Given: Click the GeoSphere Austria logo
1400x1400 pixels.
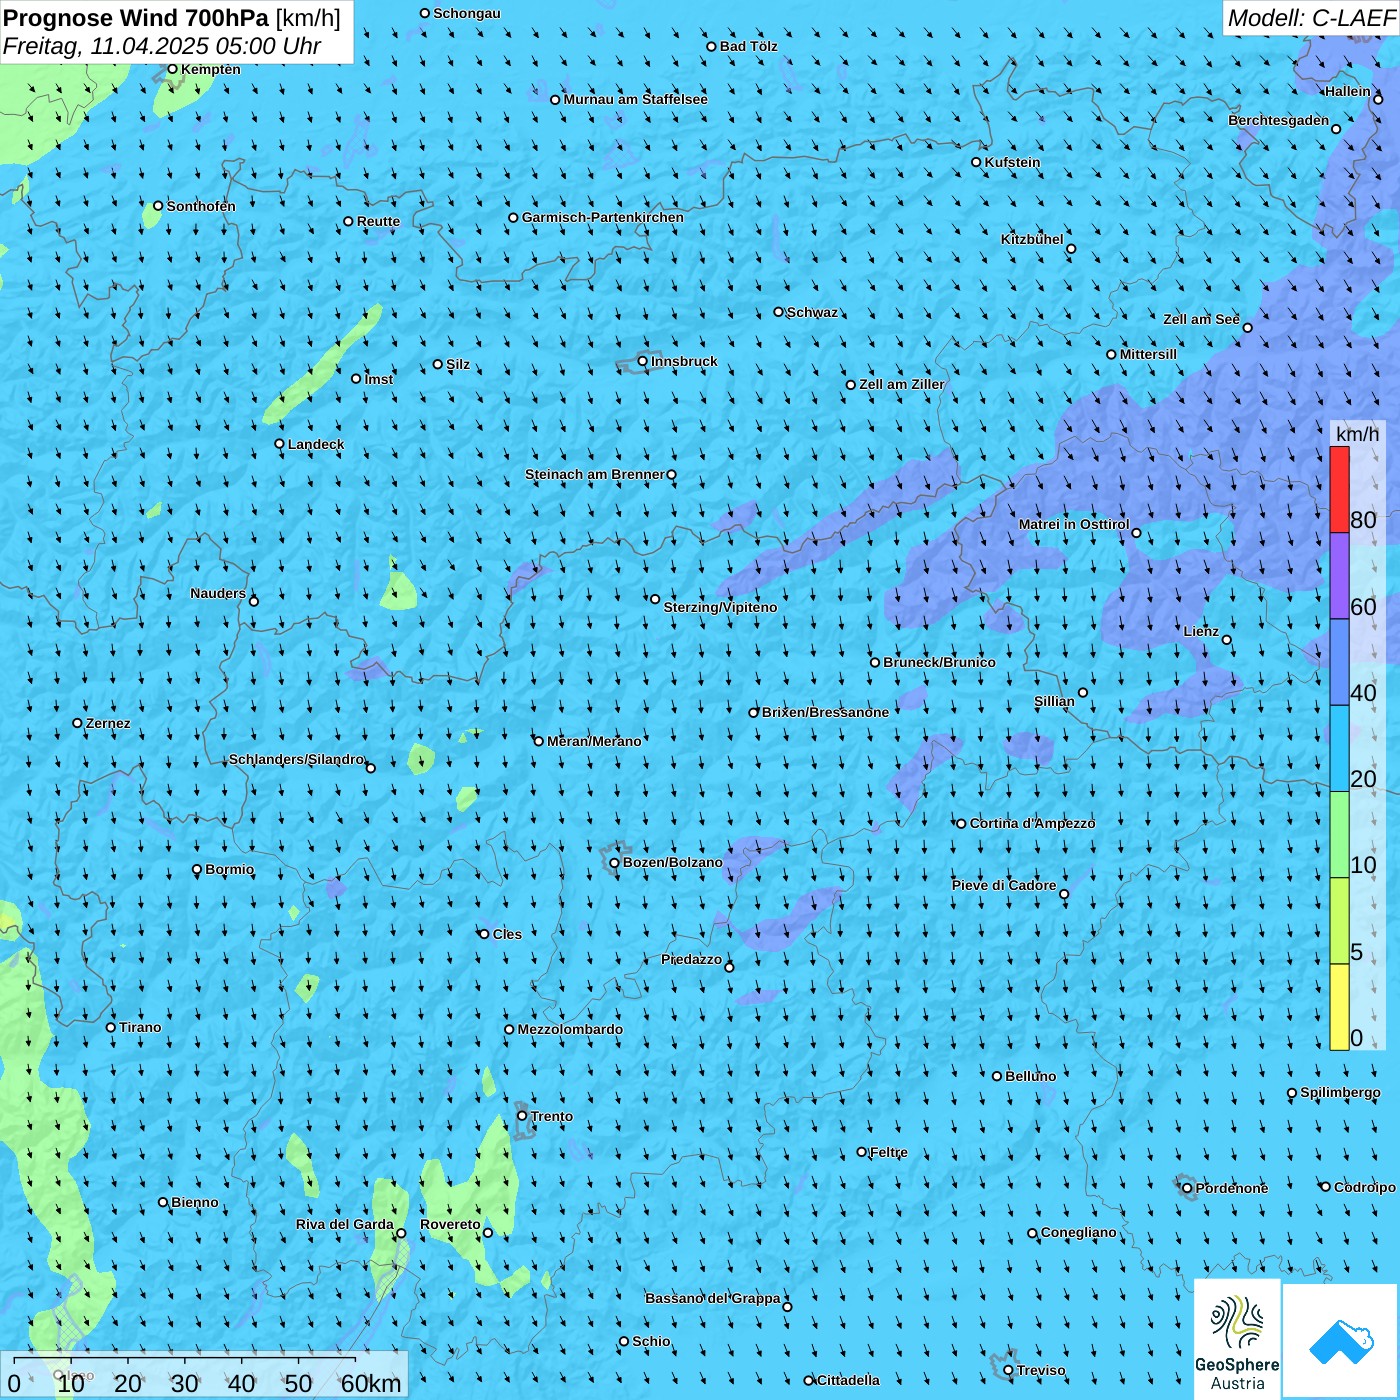Looking at the screenshot, I should click(x=1237, y=1339).
